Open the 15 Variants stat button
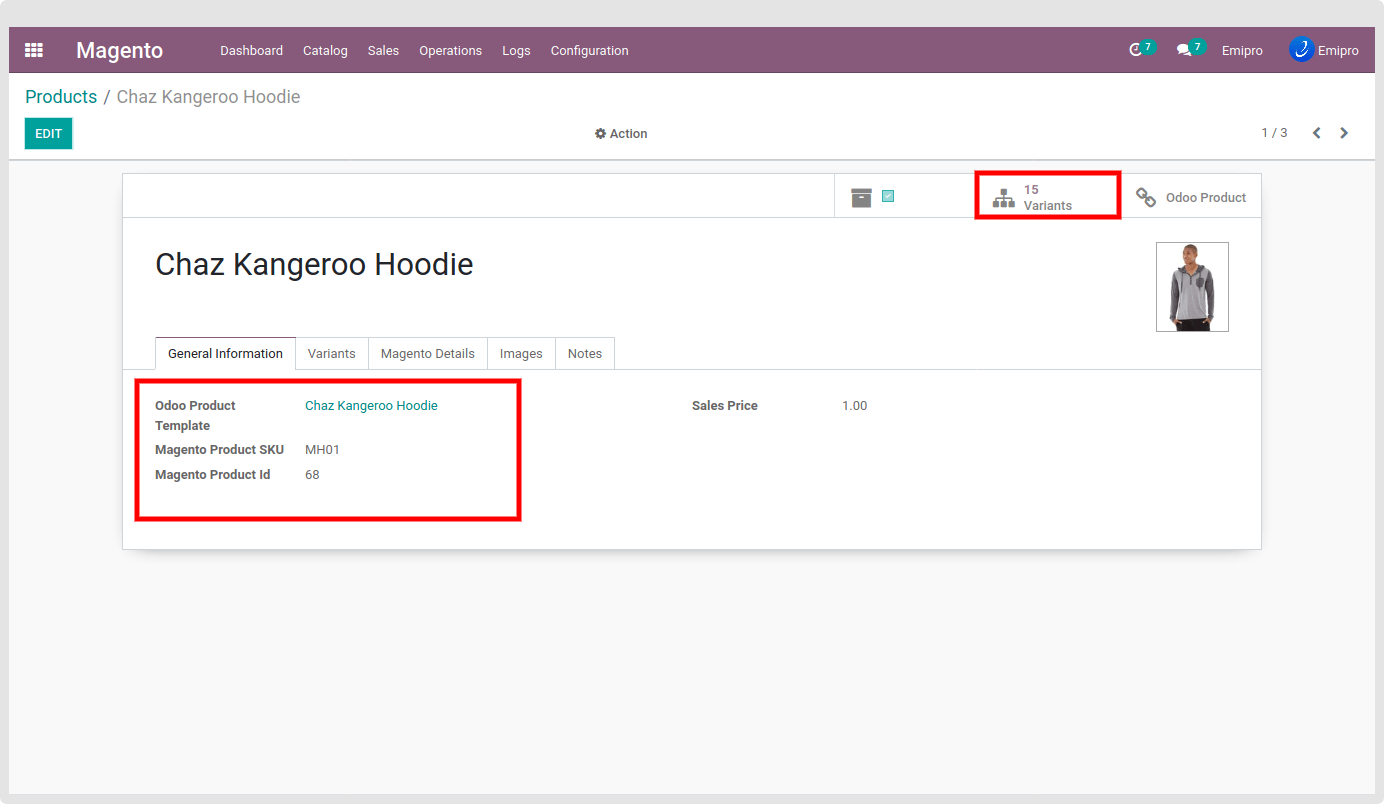 [x=1048, y=196]
